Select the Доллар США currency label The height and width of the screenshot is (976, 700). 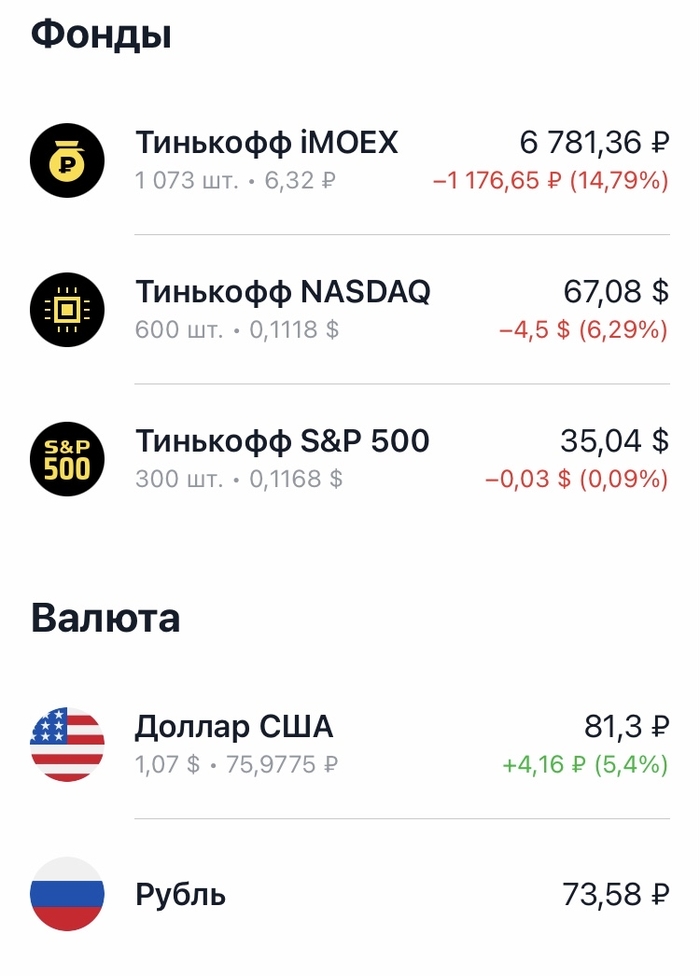pos(234,727)
